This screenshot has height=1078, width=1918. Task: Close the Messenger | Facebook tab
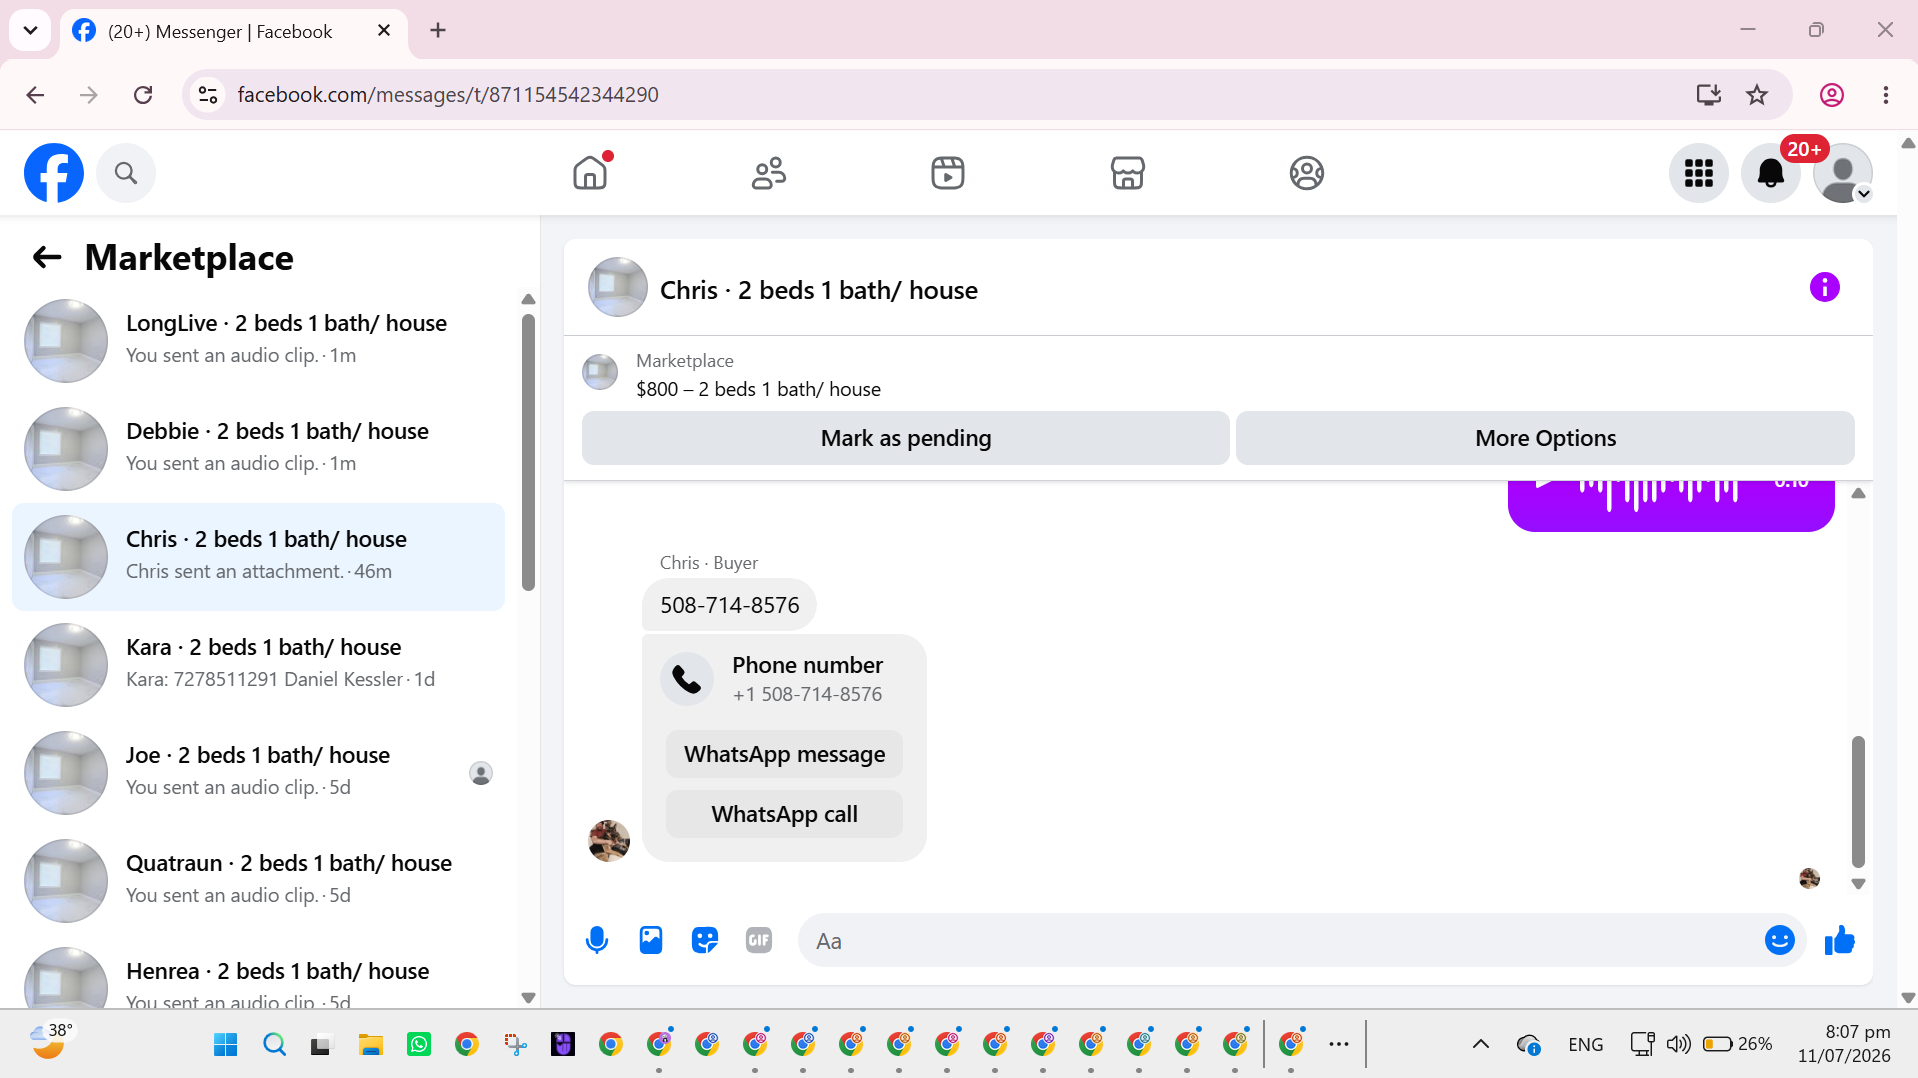tap(384, 31)
